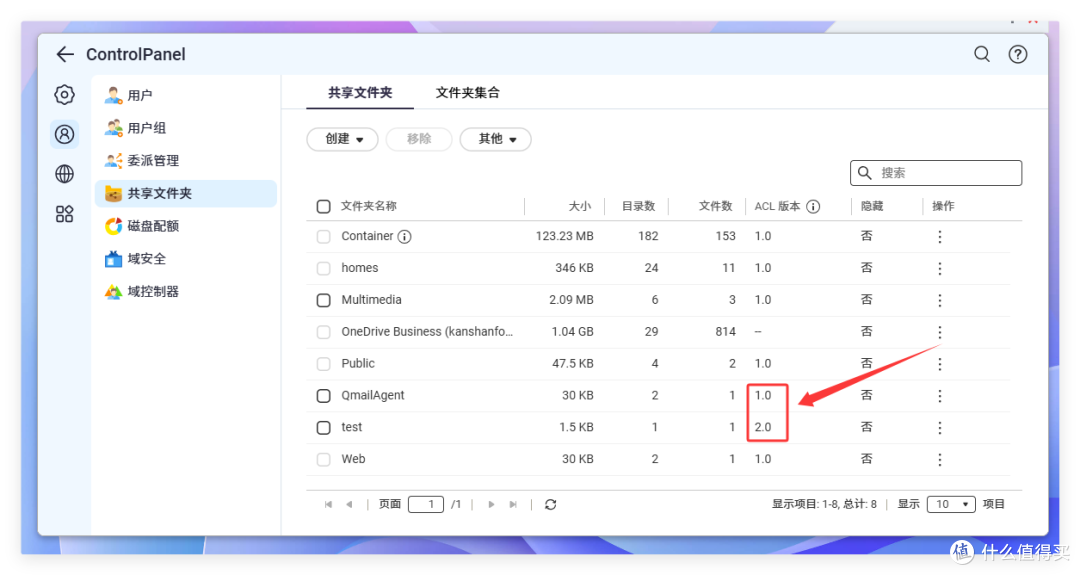Viewport: 1080px width, 575px height.
Task: Open actions menu for Container row
Action: click(x=939, y=236)
